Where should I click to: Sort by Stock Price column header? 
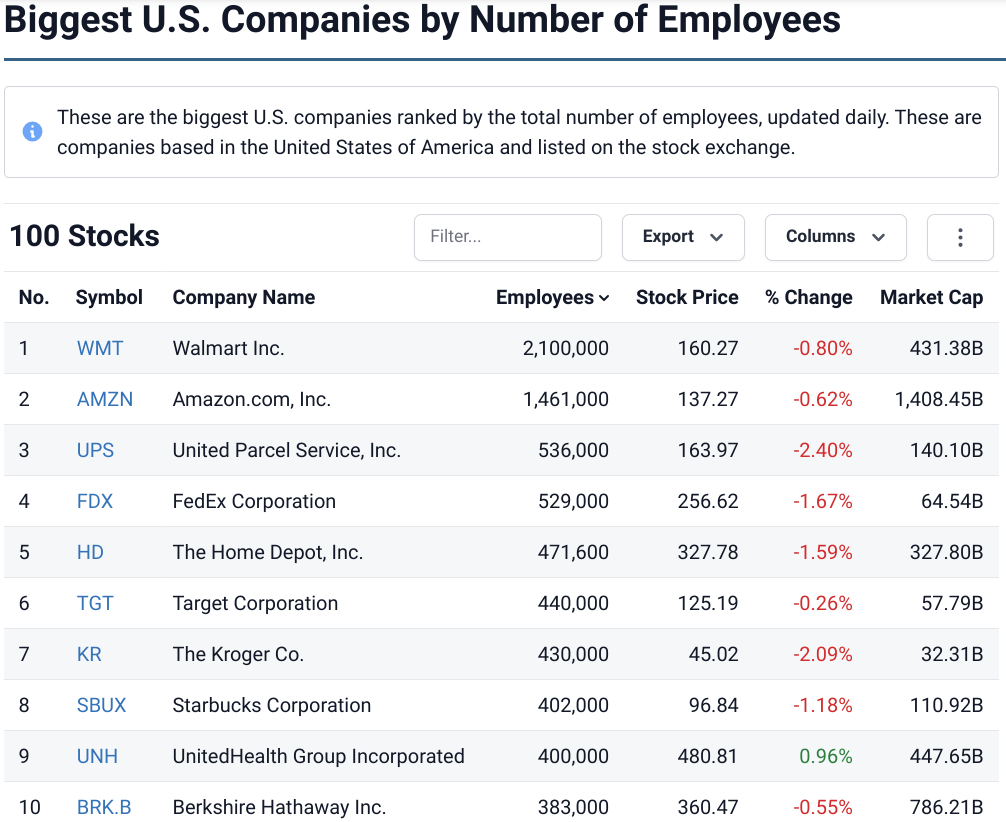click(687, 297)
